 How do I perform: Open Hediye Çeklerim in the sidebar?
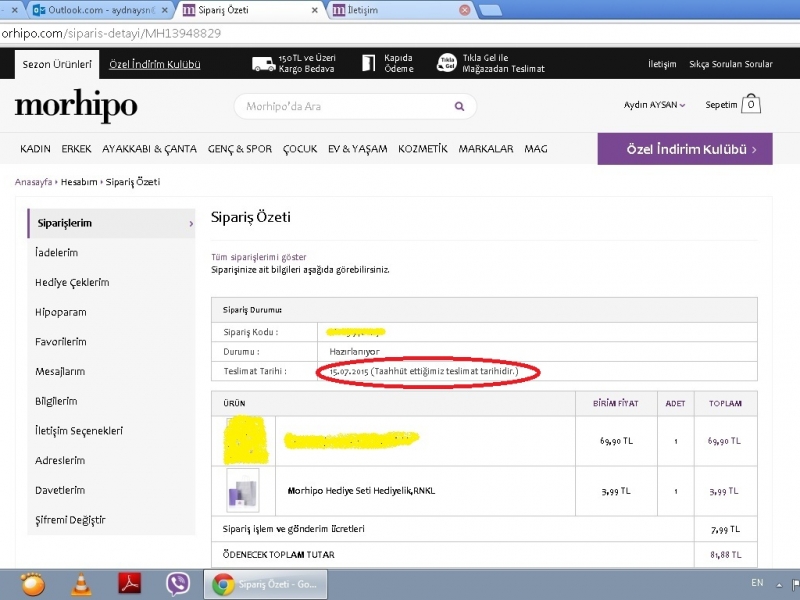click(72, 283)
